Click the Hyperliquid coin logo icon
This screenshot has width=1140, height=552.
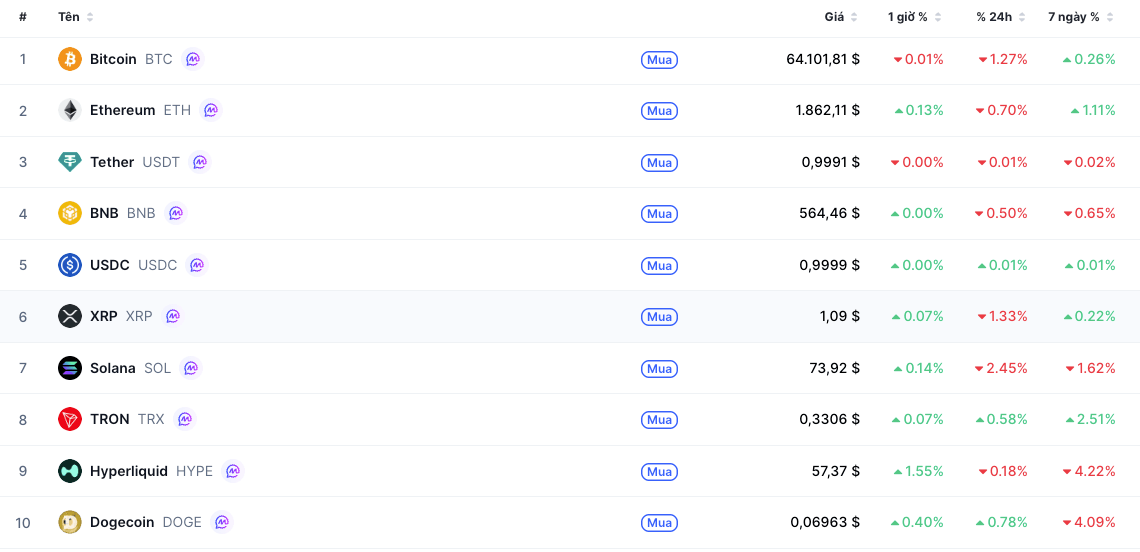[x=70, y=471]
